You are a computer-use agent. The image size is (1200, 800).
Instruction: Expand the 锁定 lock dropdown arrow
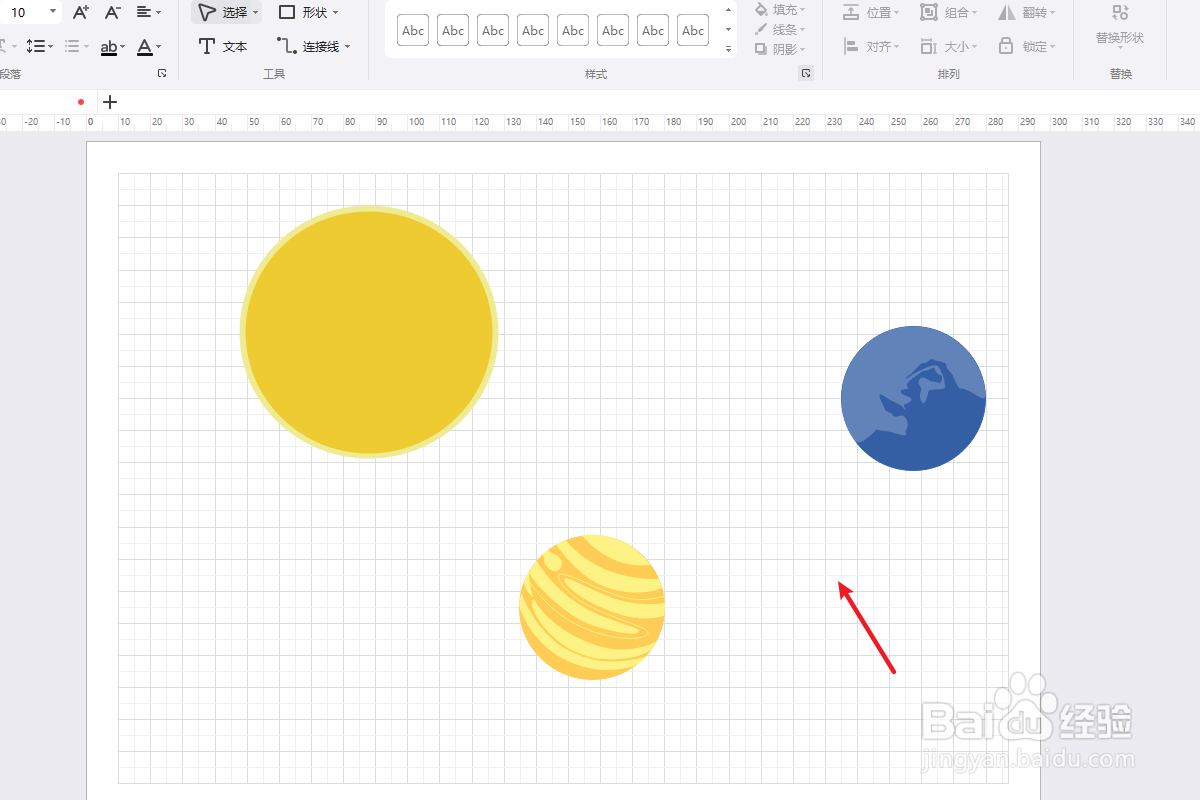coord(1053,47)
